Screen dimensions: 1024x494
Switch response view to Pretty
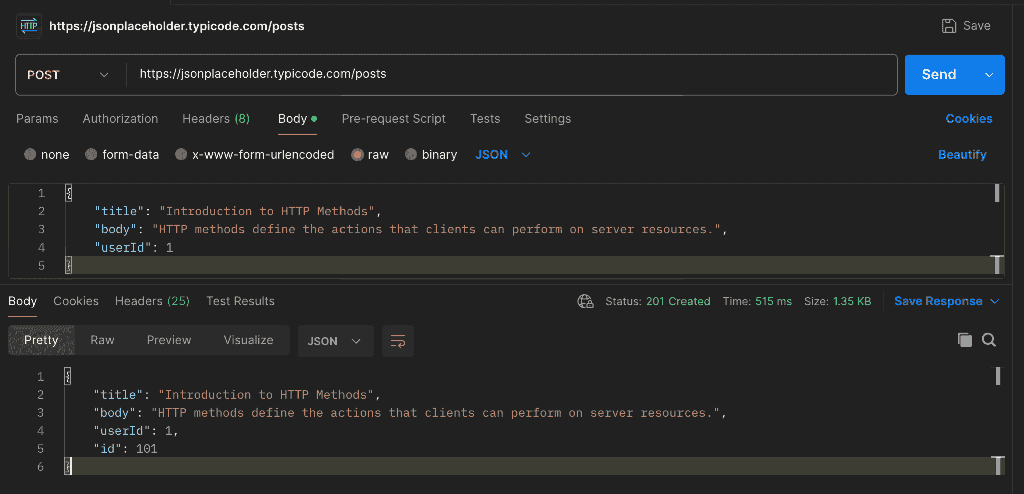click(x=41, y=340)
